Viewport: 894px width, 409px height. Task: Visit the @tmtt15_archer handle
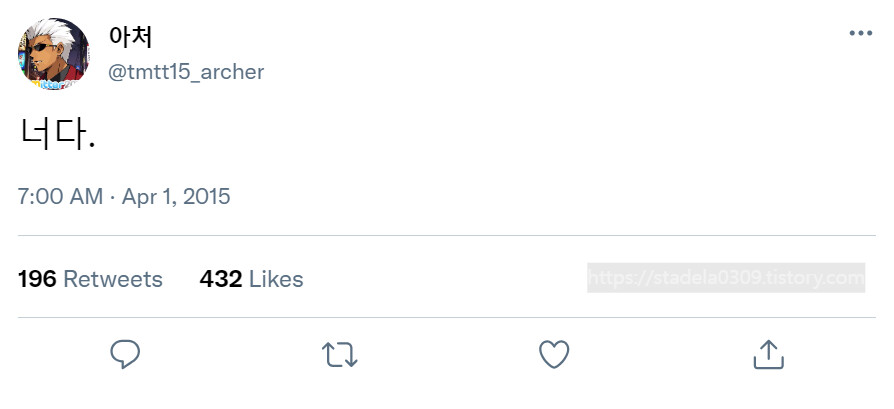point(186,72)
